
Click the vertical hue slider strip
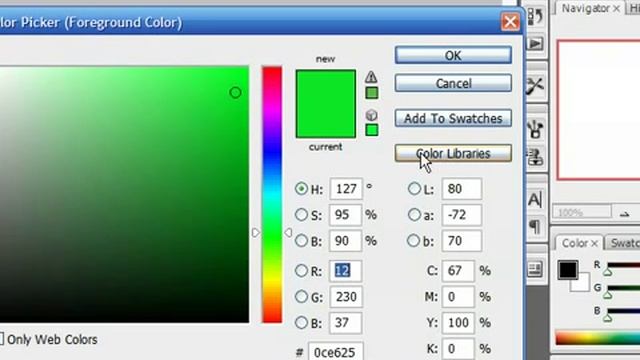tap(272, 194)
